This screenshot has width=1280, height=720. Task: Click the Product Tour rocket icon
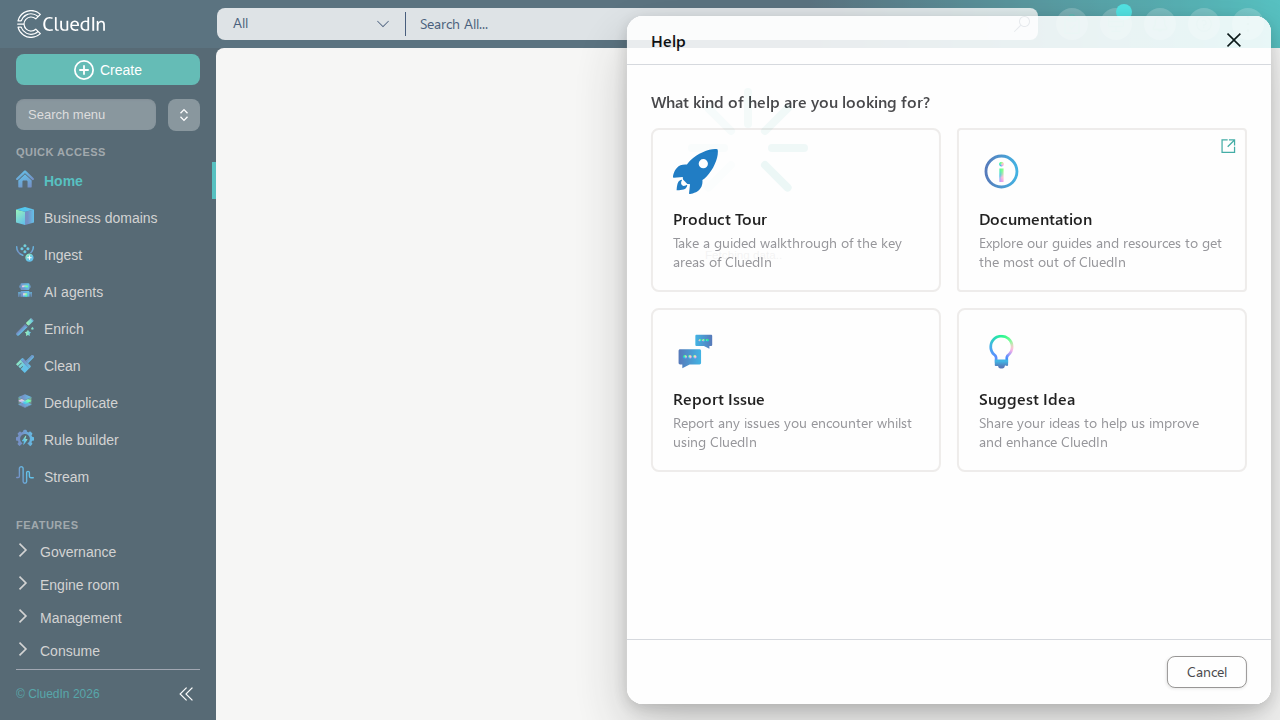click(x=696, y=171)
